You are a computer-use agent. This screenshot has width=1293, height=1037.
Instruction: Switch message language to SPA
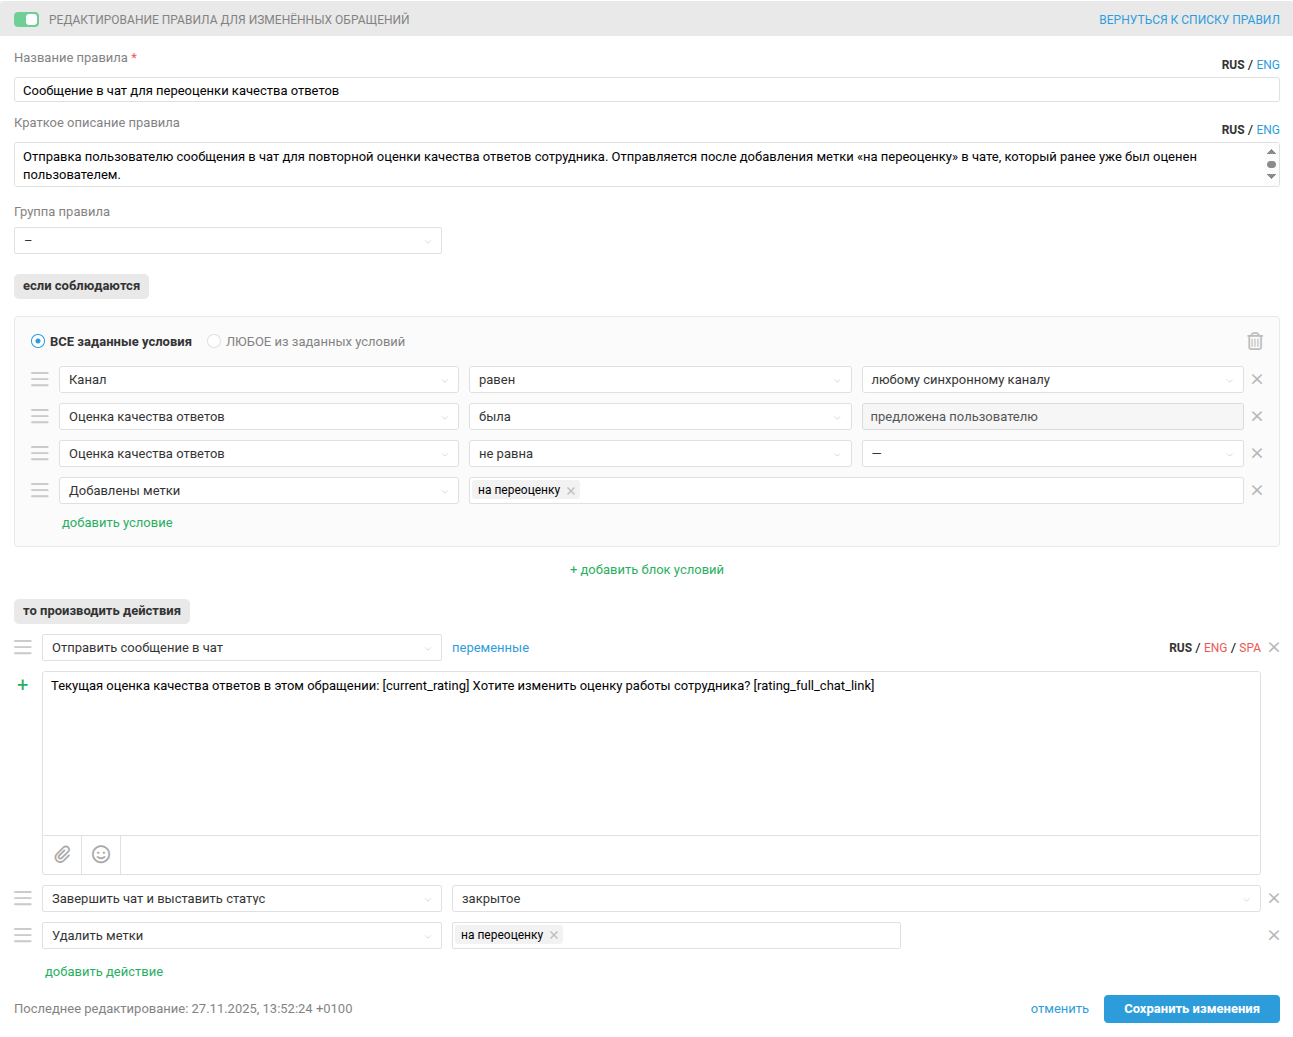pos(1249,647)
